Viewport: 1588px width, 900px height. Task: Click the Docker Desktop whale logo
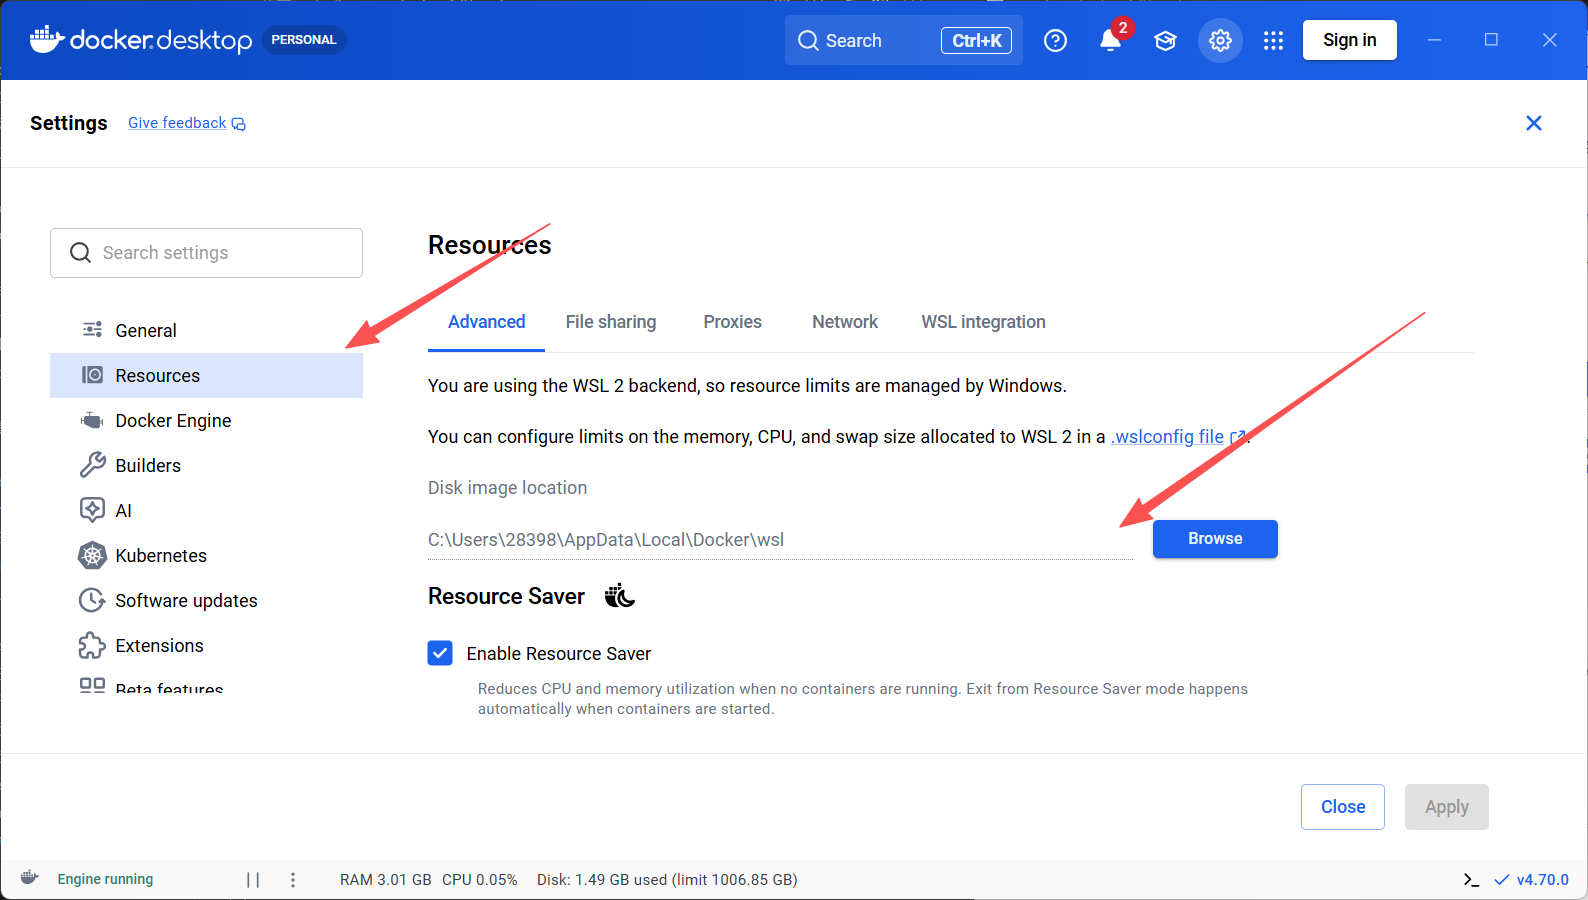click(x=47, y=40)
